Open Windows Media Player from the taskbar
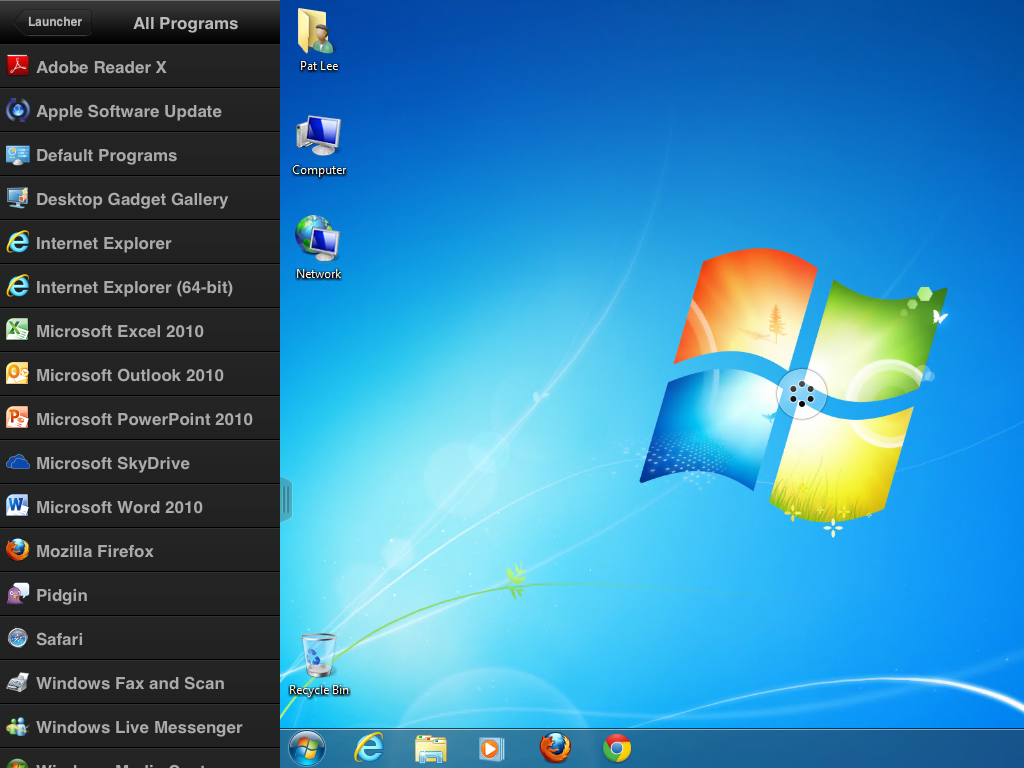 [x=491, y=748]
